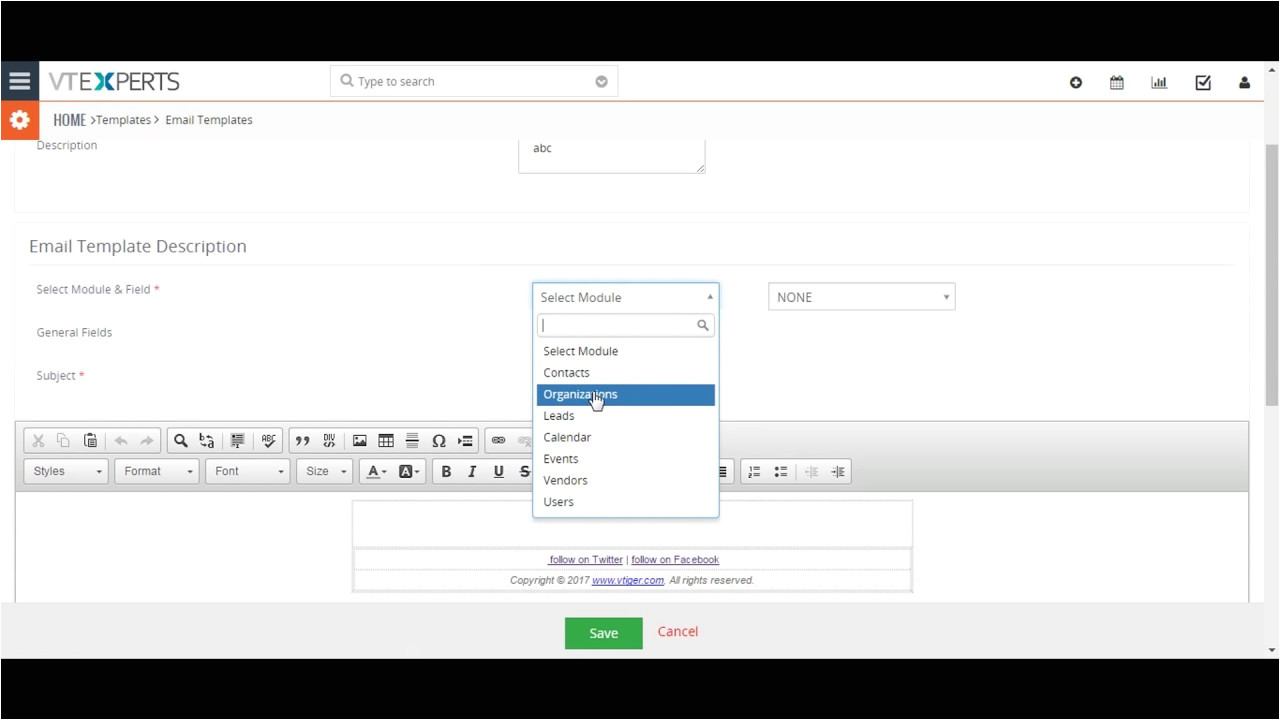Screen dimensions: 1280x720
Task: Increase the indent
Action: [x=838, y=472]
